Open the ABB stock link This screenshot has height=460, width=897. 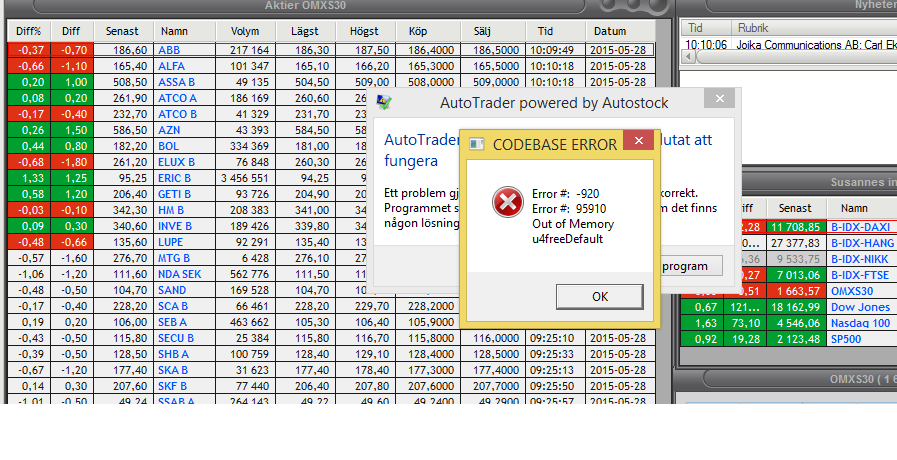click(169, 49)
